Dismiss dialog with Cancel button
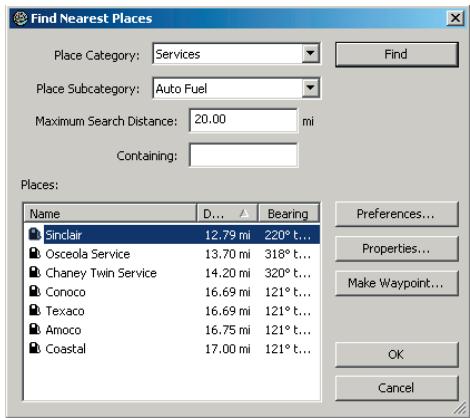 pos(397,388)
